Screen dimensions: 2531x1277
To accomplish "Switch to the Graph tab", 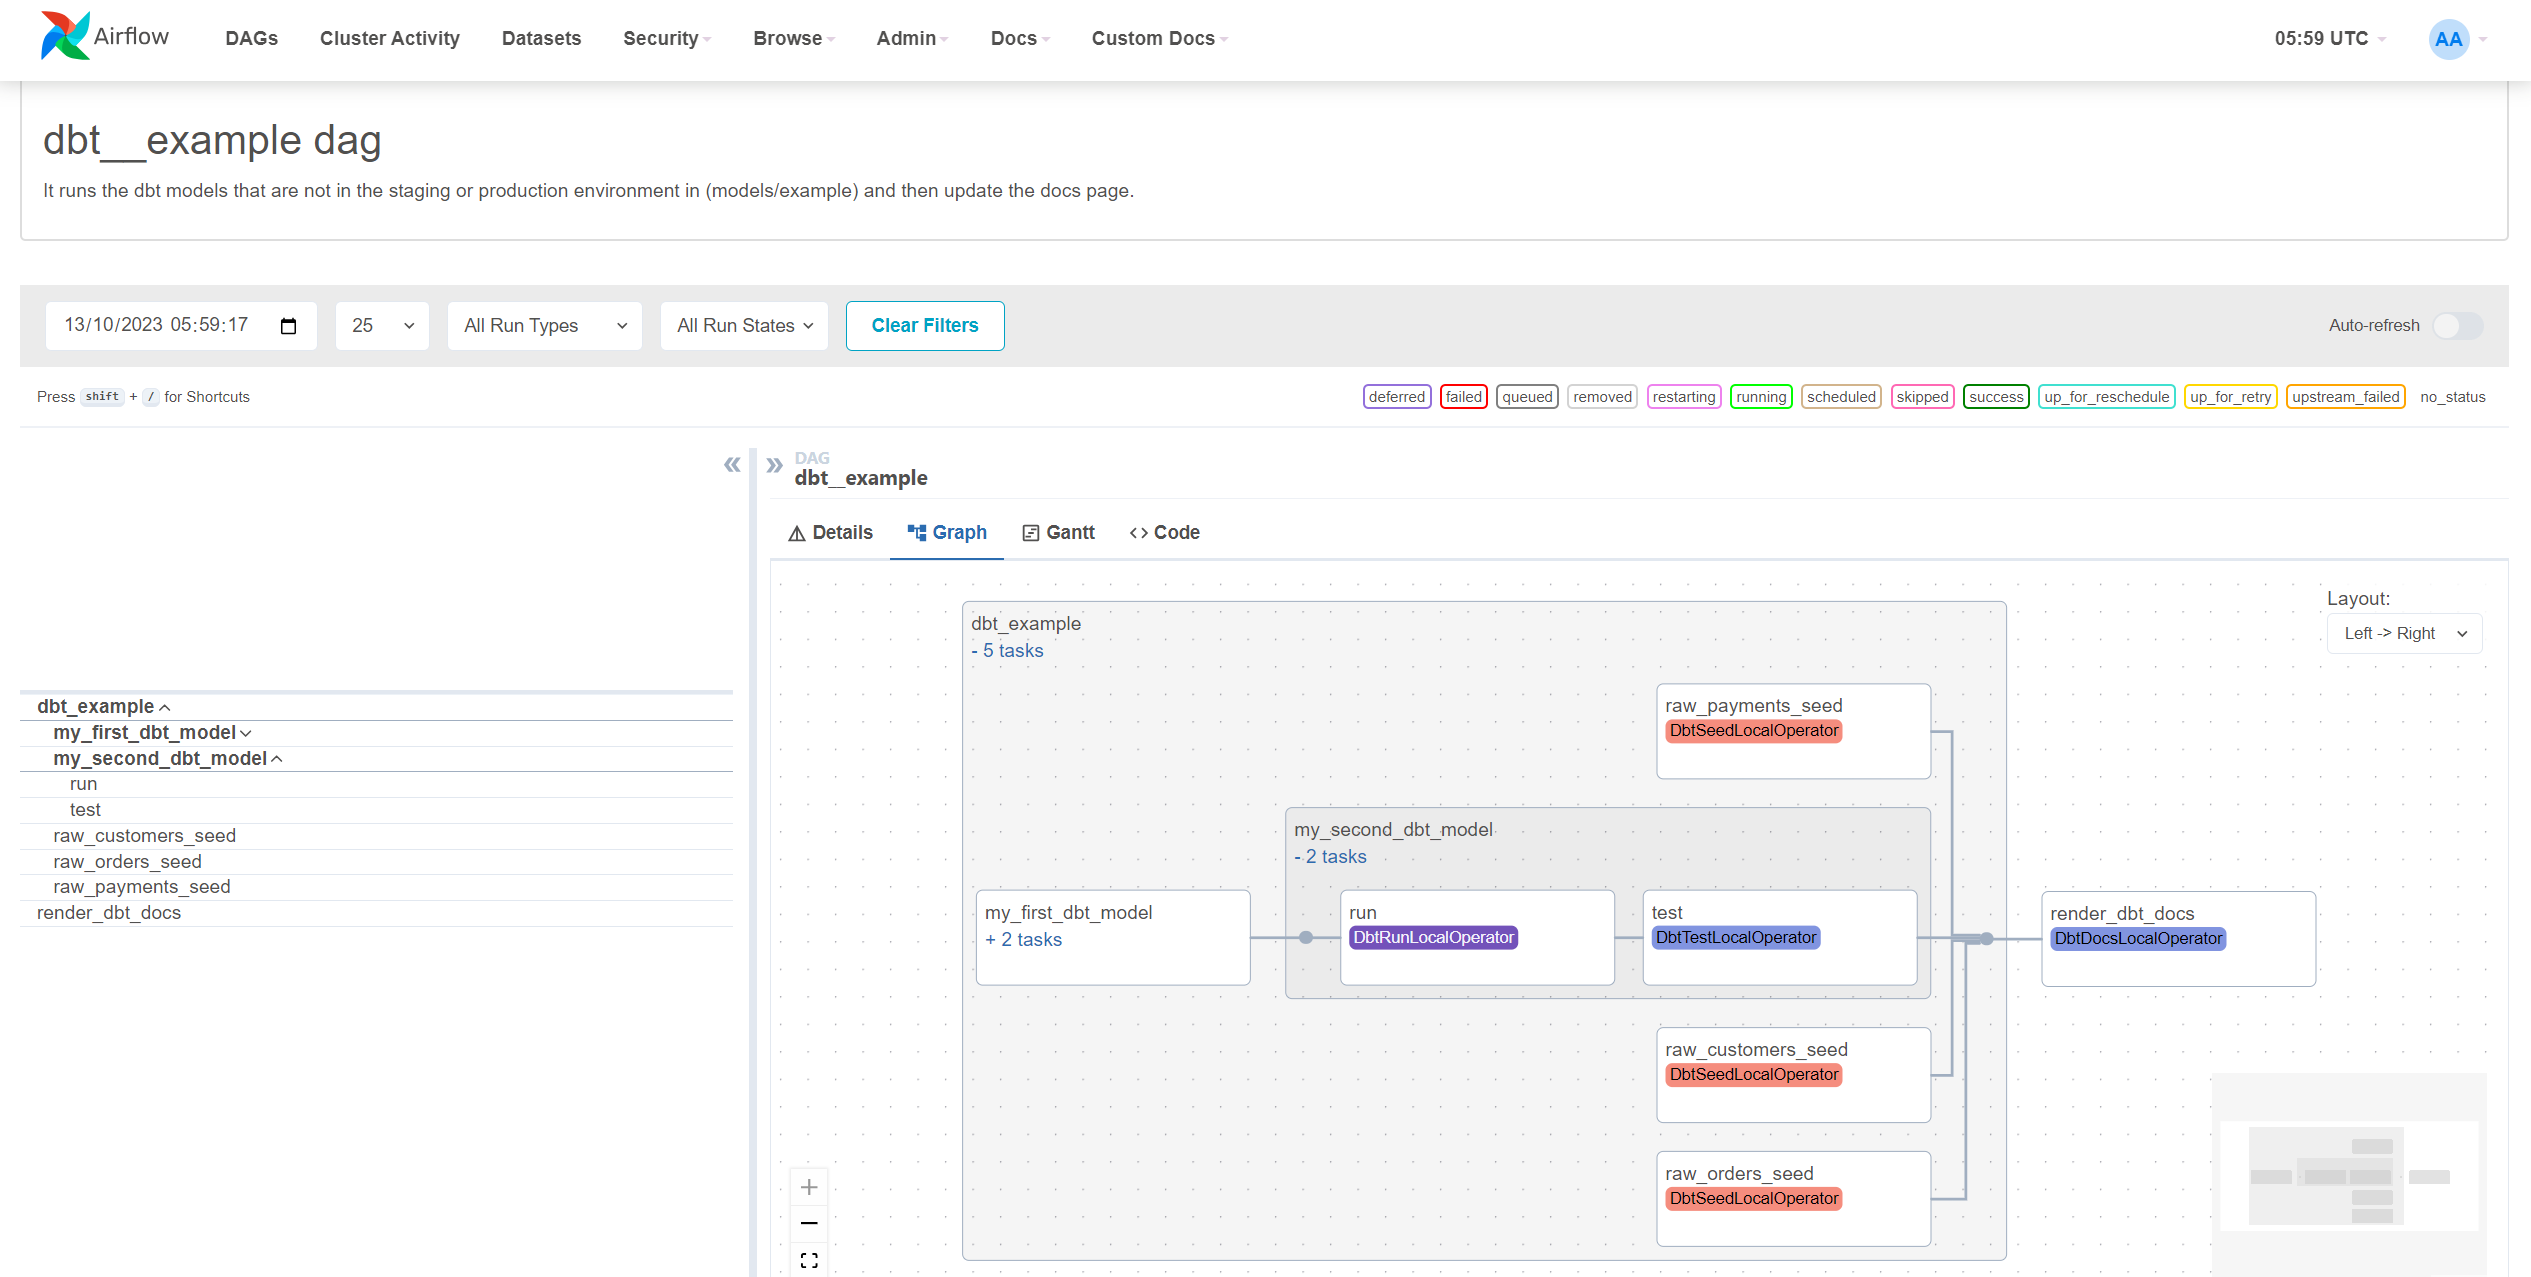I will click(947, 533).
